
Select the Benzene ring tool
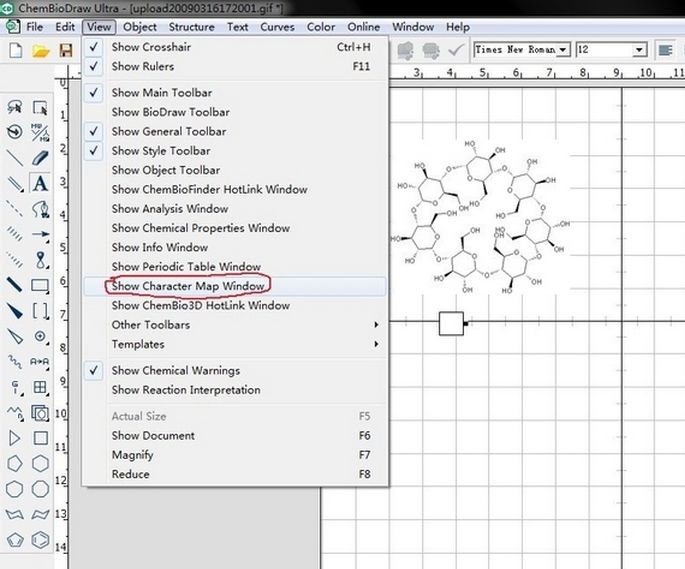tap(40, 540)
